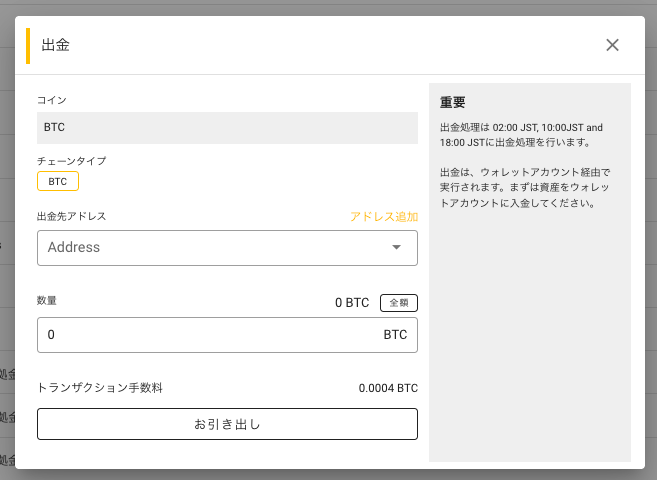
Task: Open the Address selection field
Action: (x=227, y=248)
